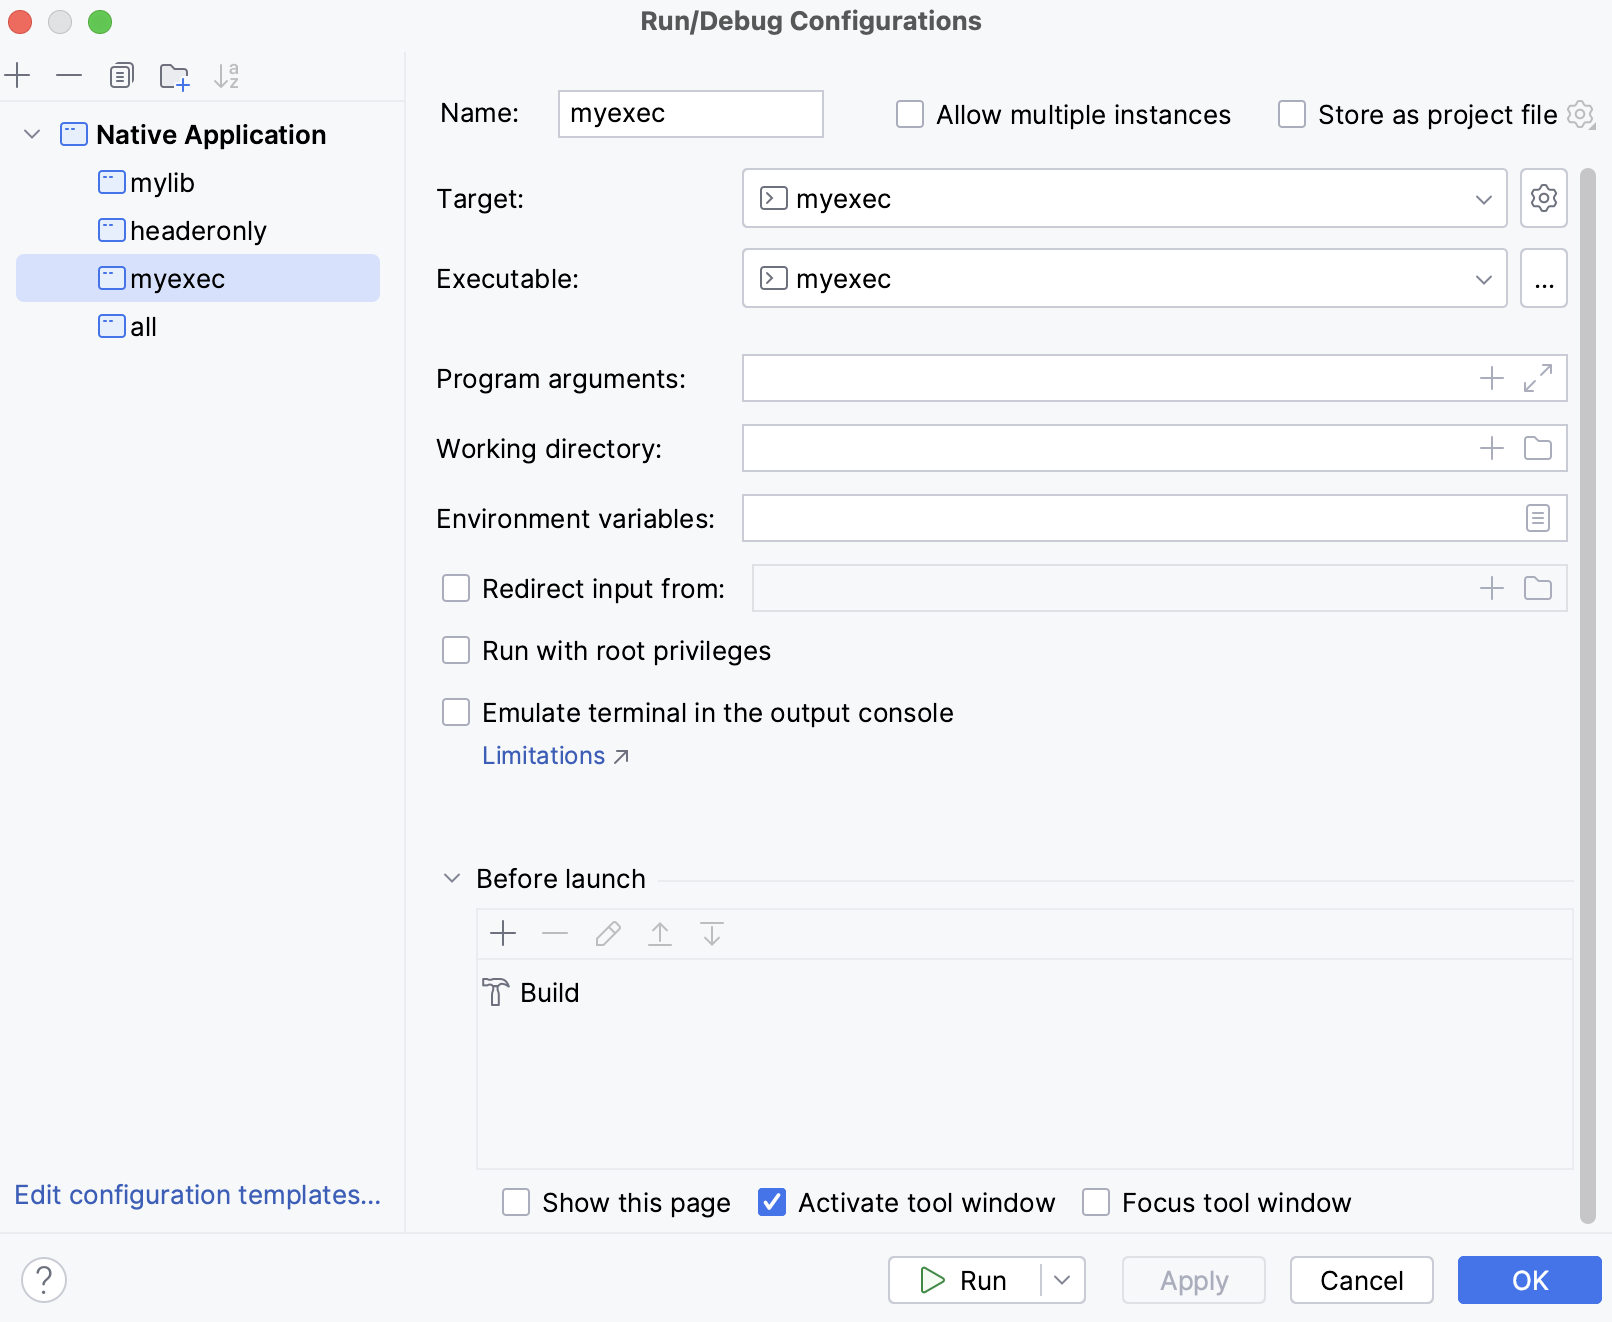1612x1322 pixels.
Task: Open Target settings via gear icon
Action: (x=1543, y=198)
